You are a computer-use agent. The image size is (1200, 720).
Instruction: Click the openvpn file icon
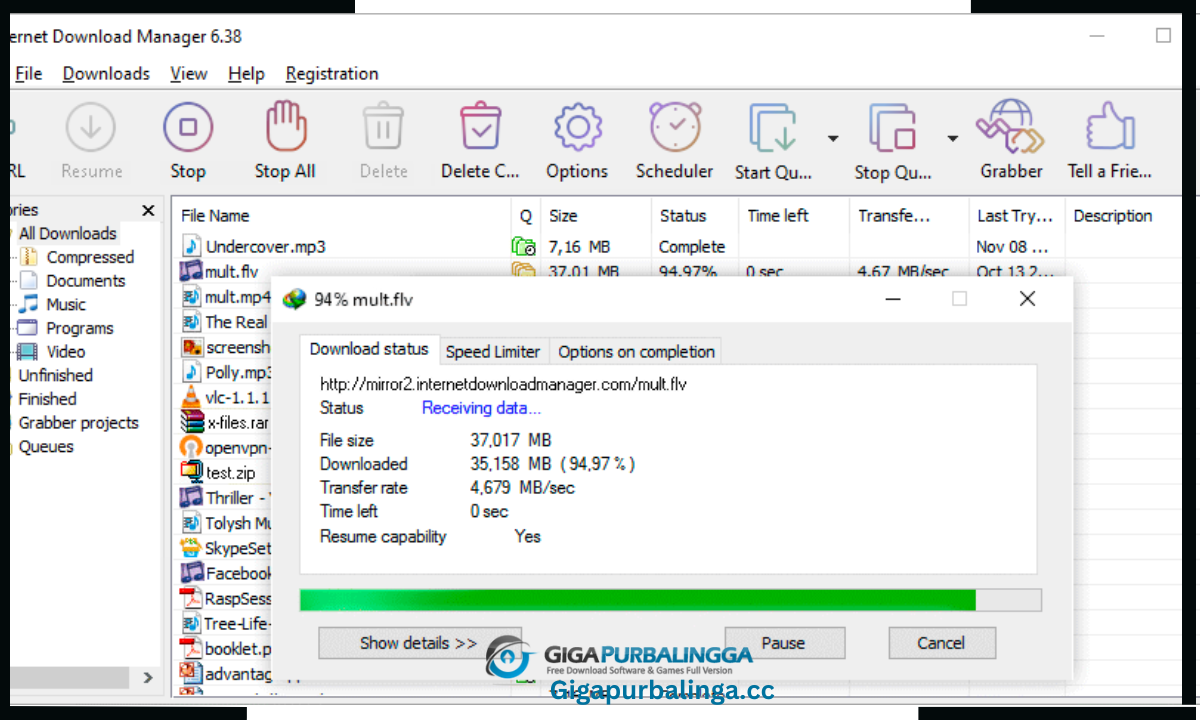pos(191,447)
